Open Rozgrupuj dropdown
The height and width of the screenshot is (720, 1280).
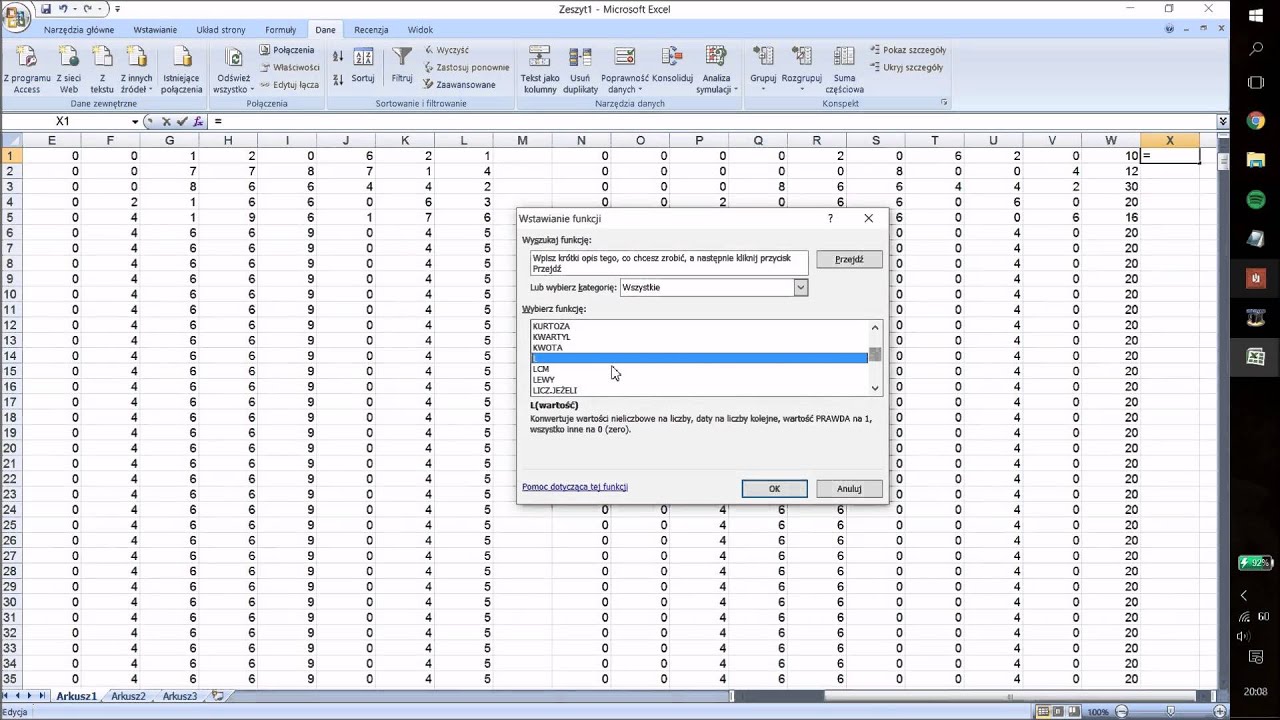point(802,70)
